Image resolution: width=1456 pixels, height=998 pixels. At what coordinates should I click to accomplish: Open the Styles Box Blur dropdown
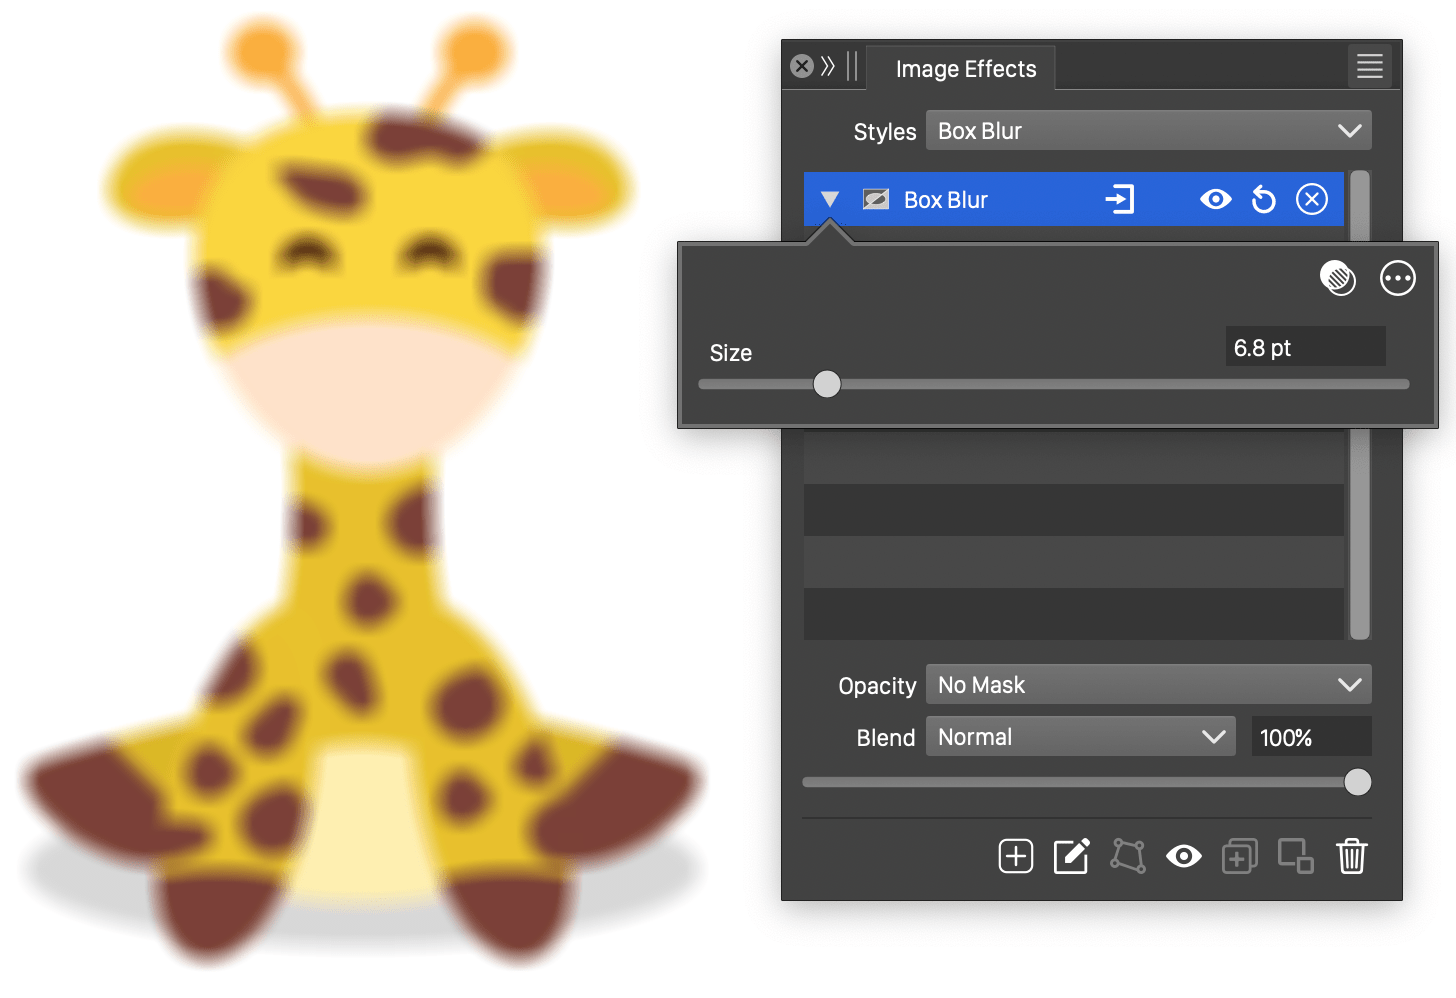coord(1148,130)
